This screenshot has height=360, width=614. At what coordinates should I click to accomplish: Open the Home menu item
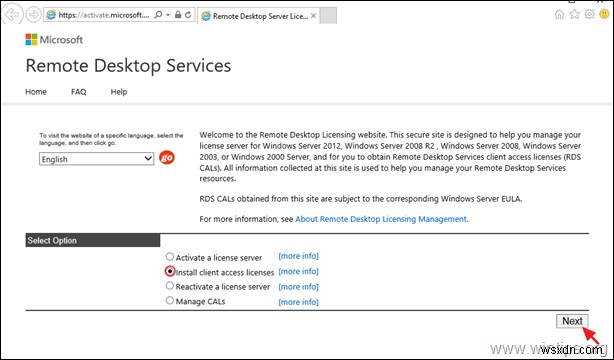tap(36, 92)
